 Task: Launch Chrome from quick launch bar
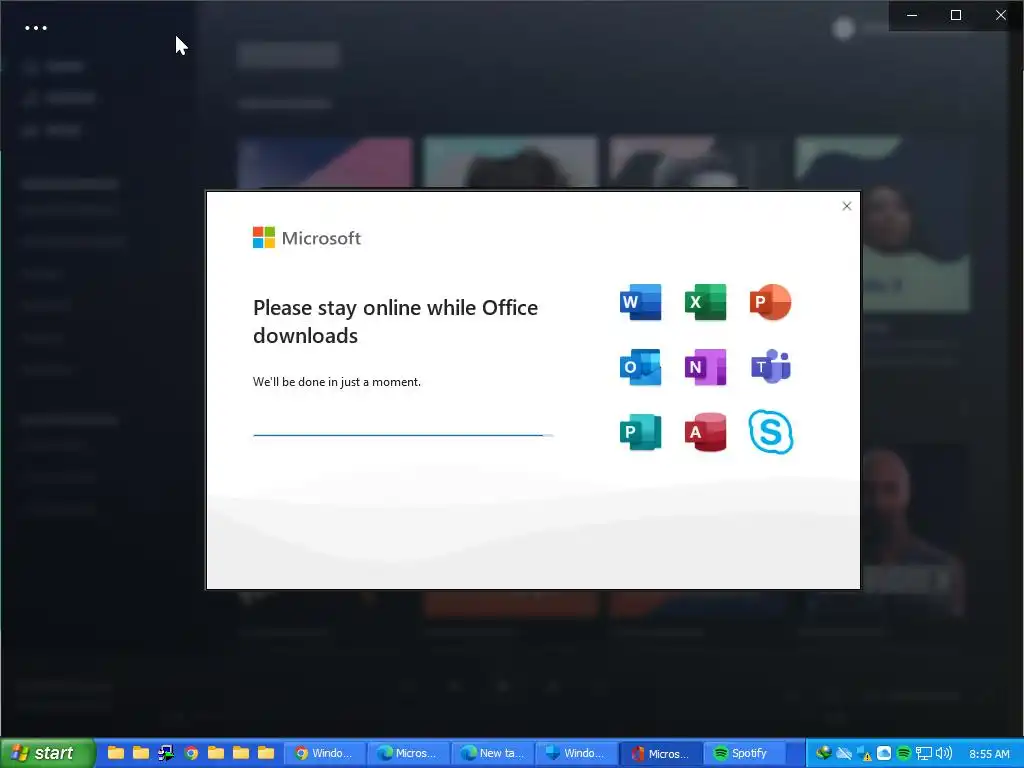[191, 753]
